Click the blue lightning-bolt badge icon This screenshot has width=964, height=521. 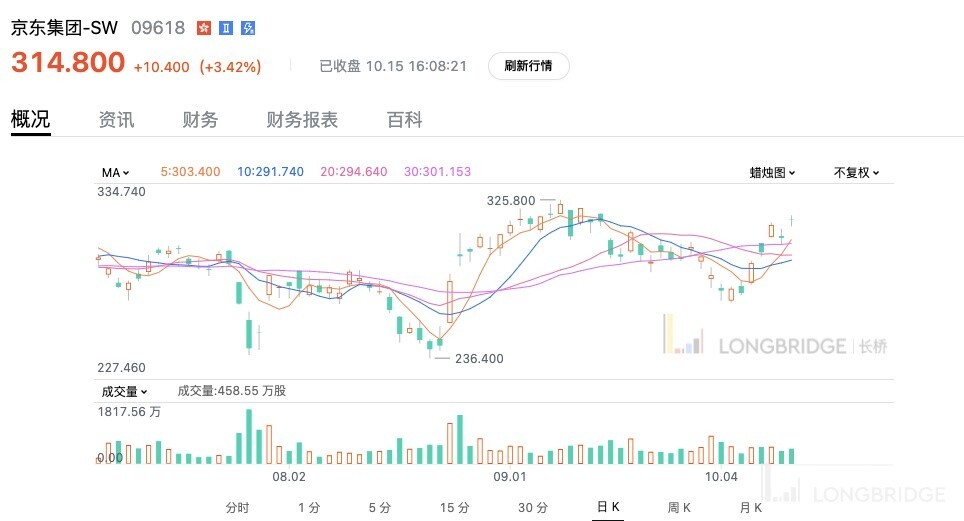pyautogui.click(x=248, y=28)
